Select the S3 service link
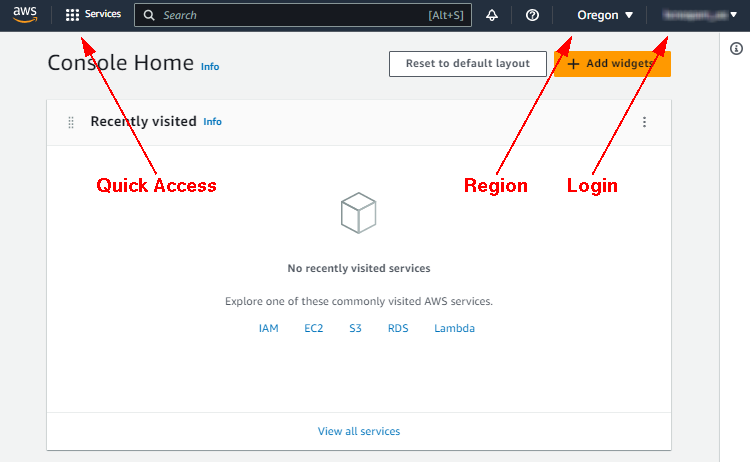750x462 pixels. (355, 328)
